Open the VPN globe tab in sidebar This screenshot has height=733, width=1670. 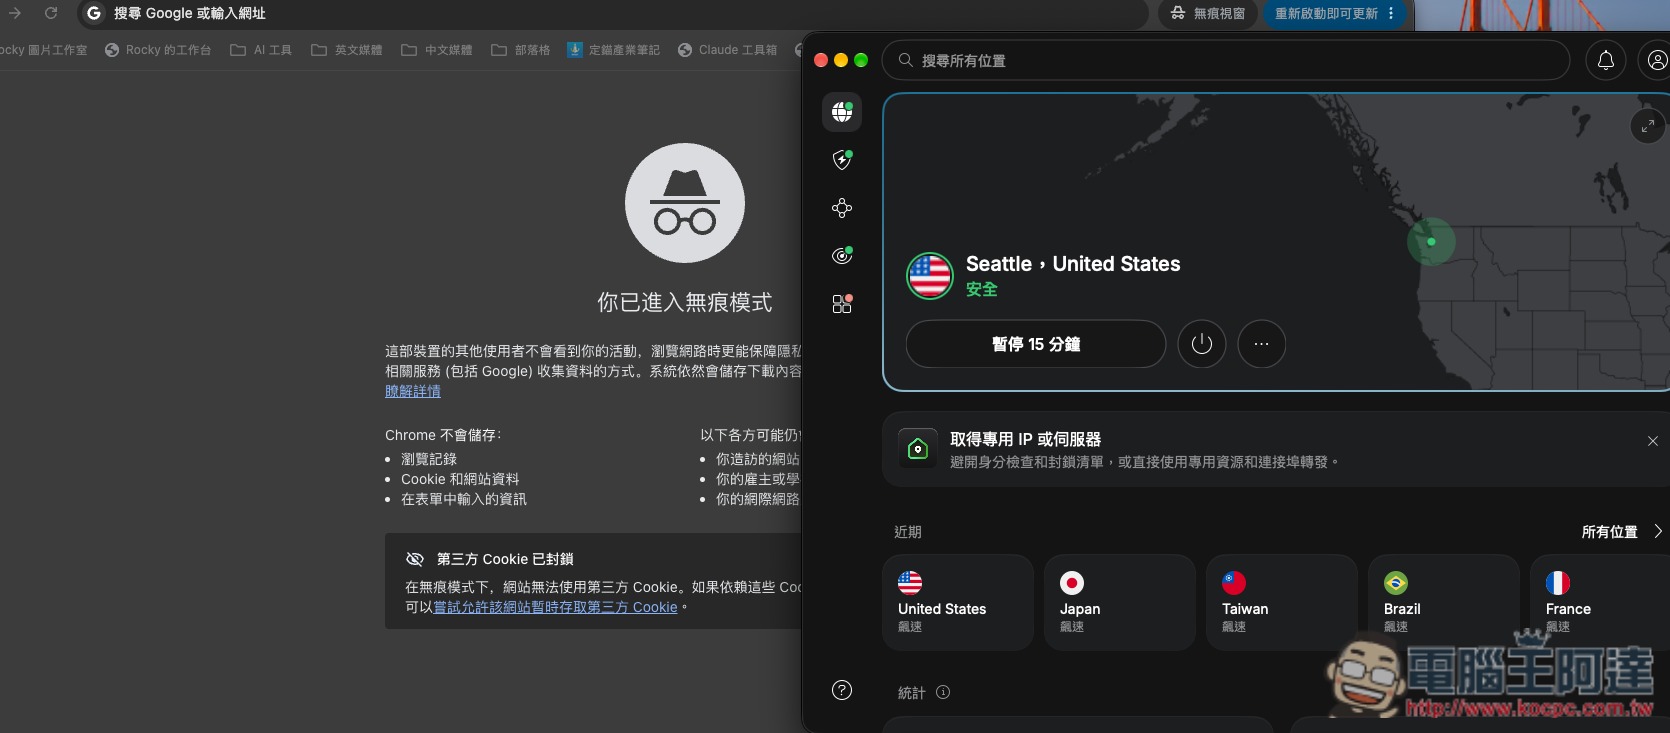pyautogui.click(x=842, y=112)
